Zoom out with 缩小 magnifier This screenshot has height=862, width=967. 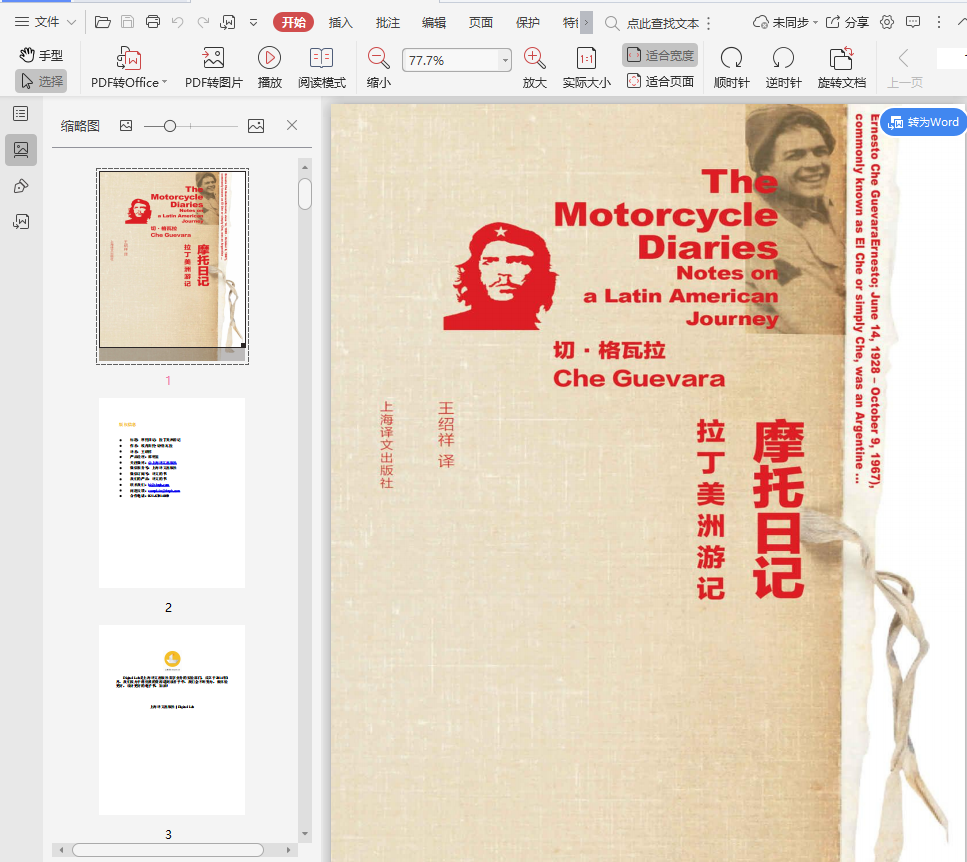(379, 59)
